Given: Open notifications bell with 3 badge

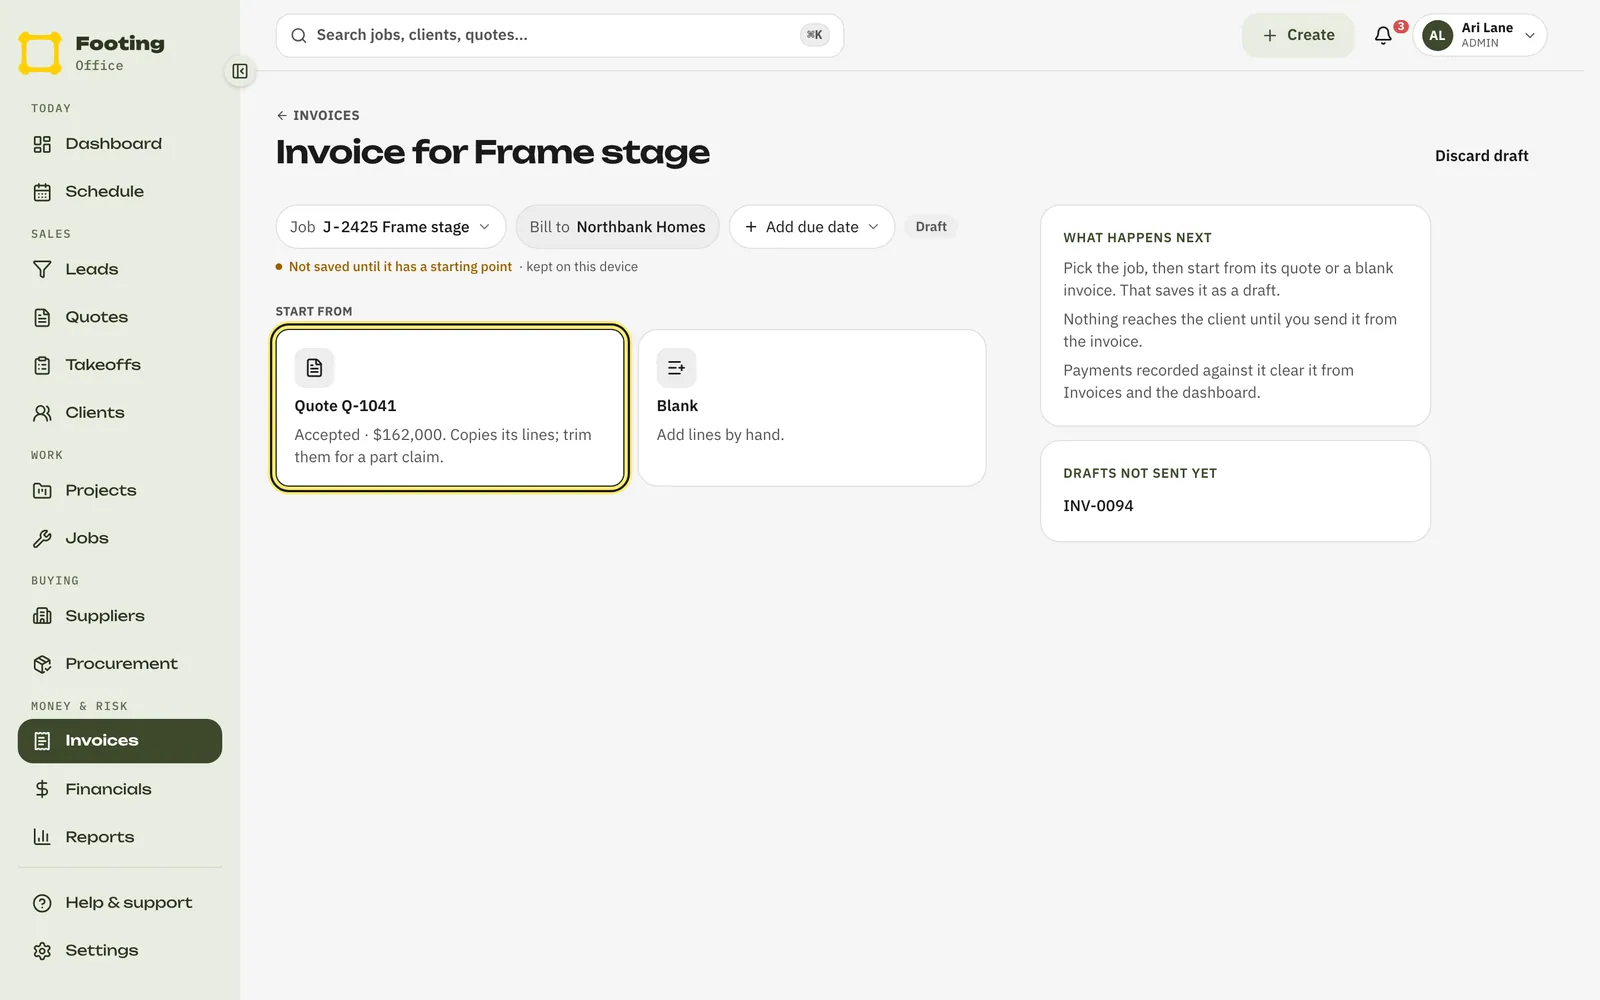Looking at the screenshot, I should [x=1384, y=35].
